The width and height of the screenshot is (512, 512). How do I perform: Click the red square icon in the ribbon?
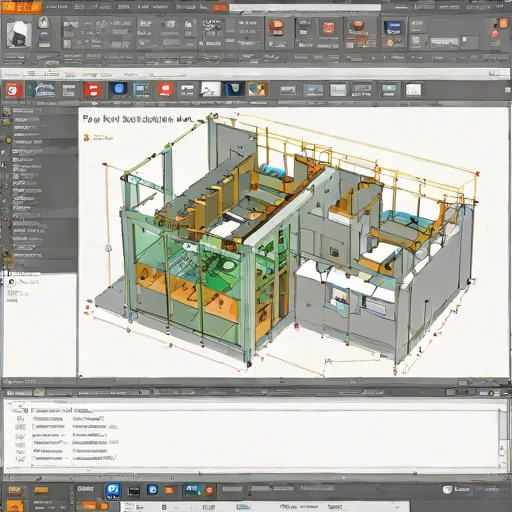(328, 28)
